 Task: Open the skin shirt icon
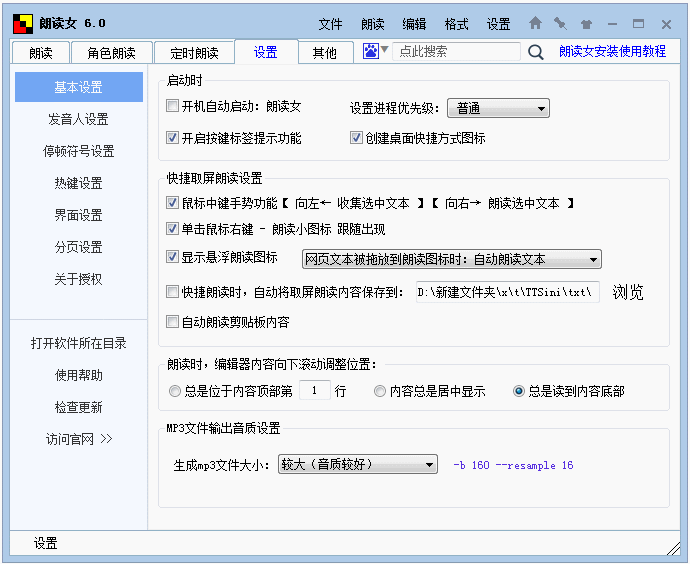coord(586,24)
